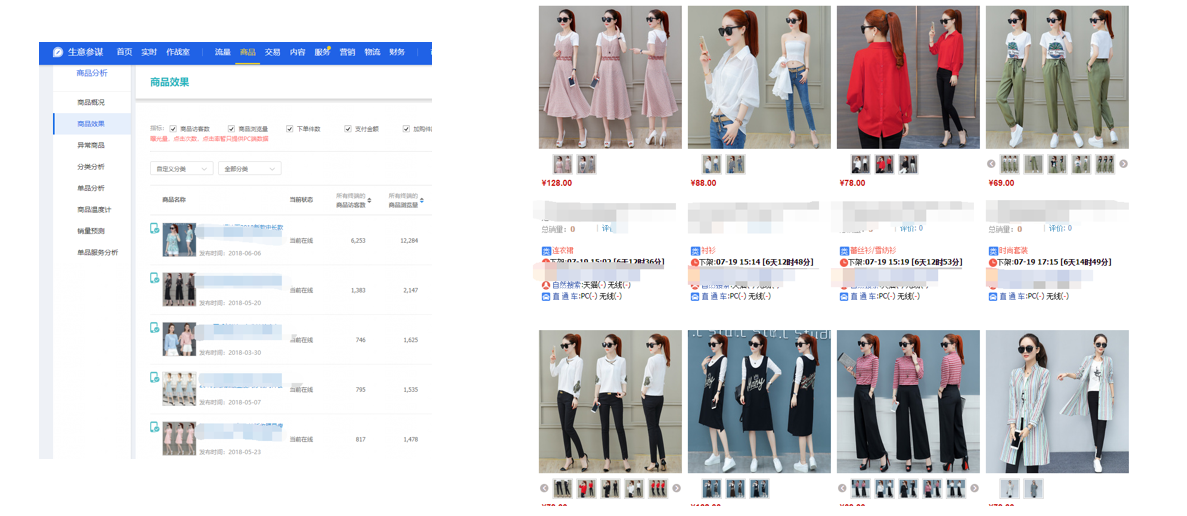Toggle the 支付金额 checkbox

[348, 129]
